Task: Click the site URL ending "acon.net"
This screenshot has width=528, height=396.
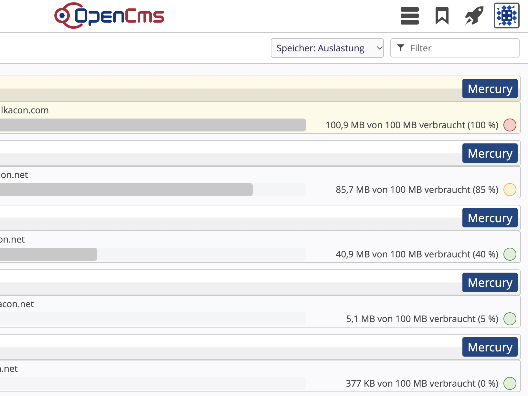Action: pyautogui.click(x=17, y=304)
